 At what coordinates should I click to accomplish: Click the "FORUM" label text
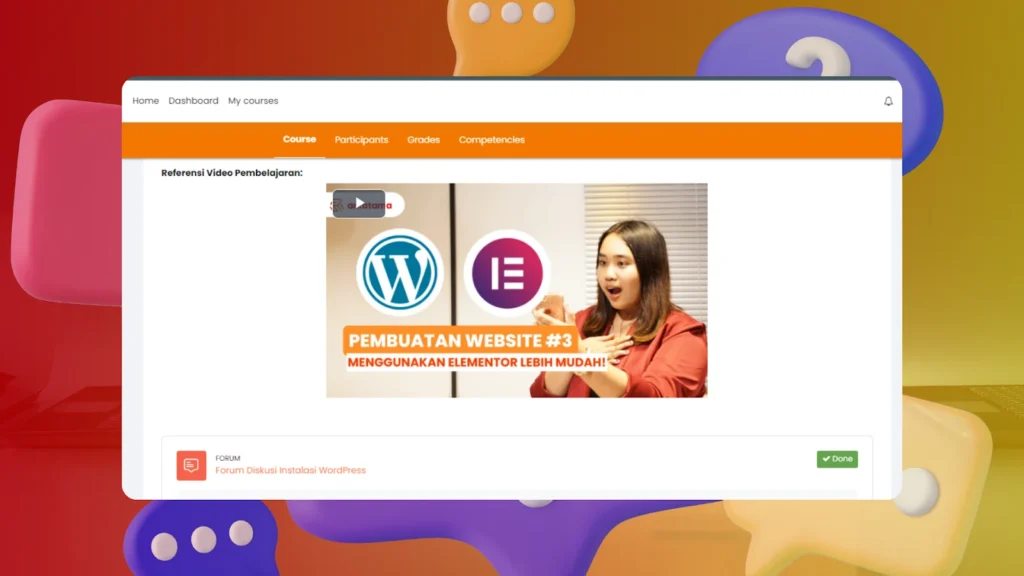[x=228, y=458]
